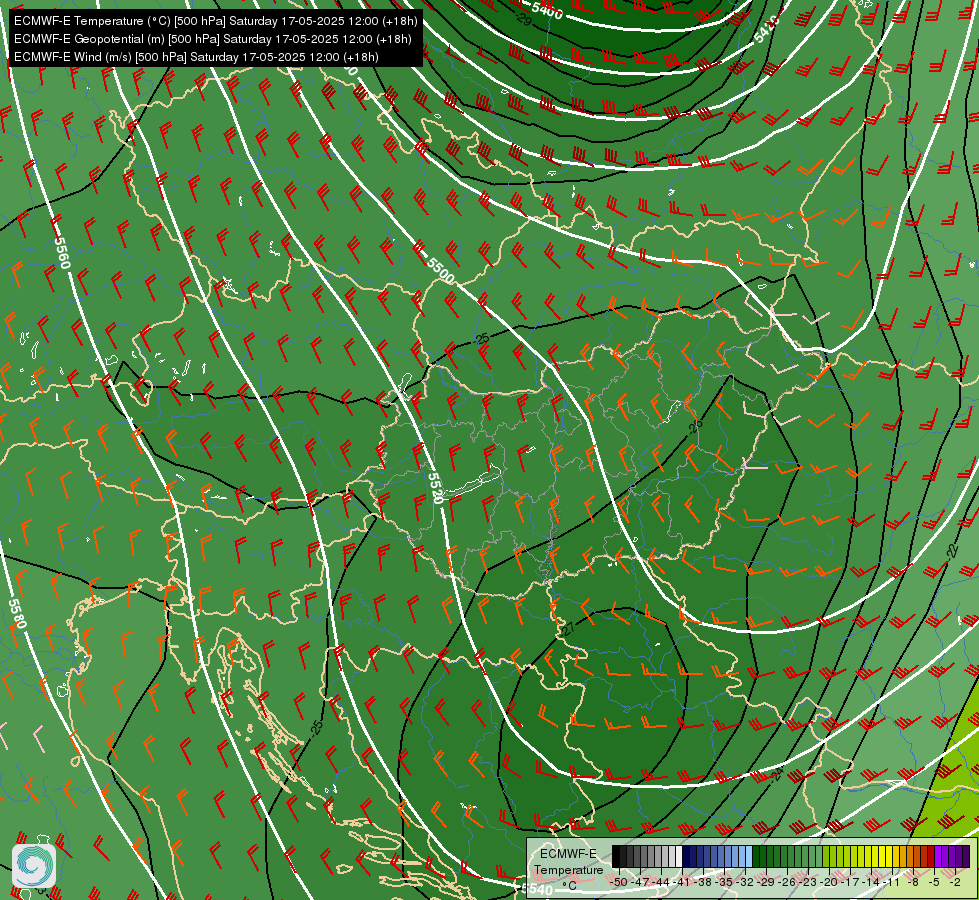Click the -32 value on legend scale

pyautogui.click(x=745, y=882)
